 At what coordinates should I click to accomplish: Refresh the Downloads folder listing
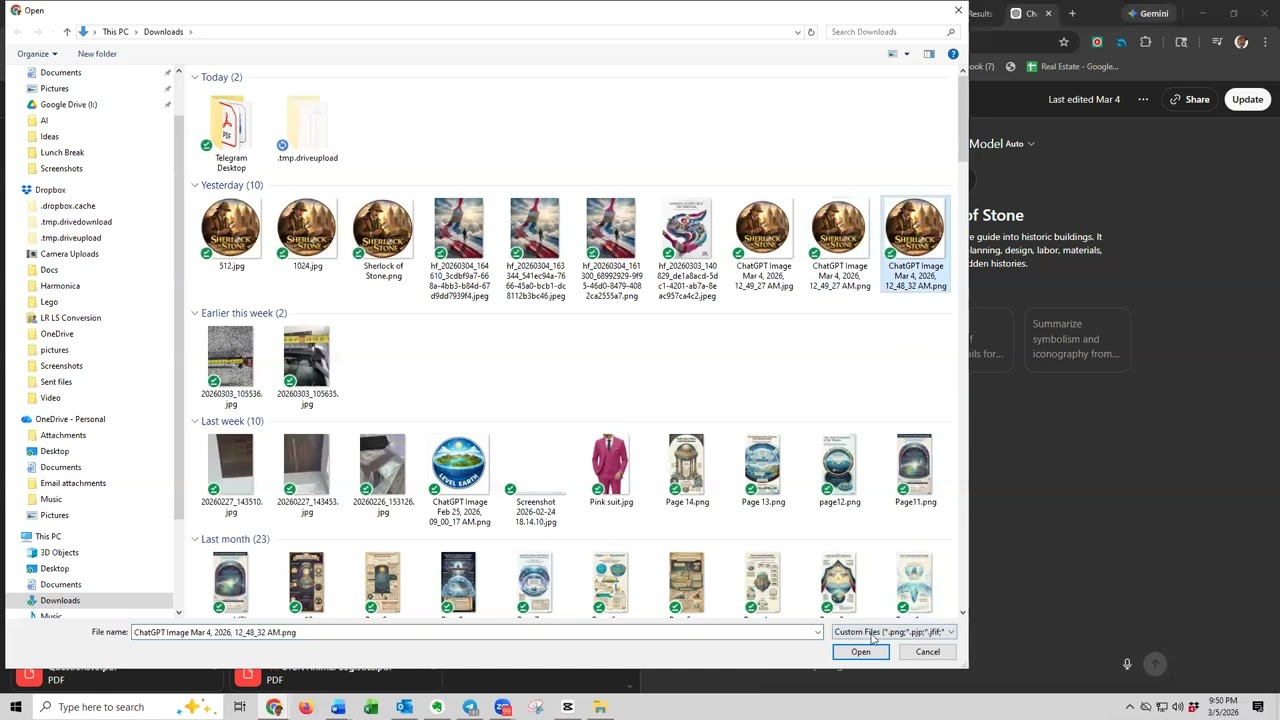[x=811, y=32]
